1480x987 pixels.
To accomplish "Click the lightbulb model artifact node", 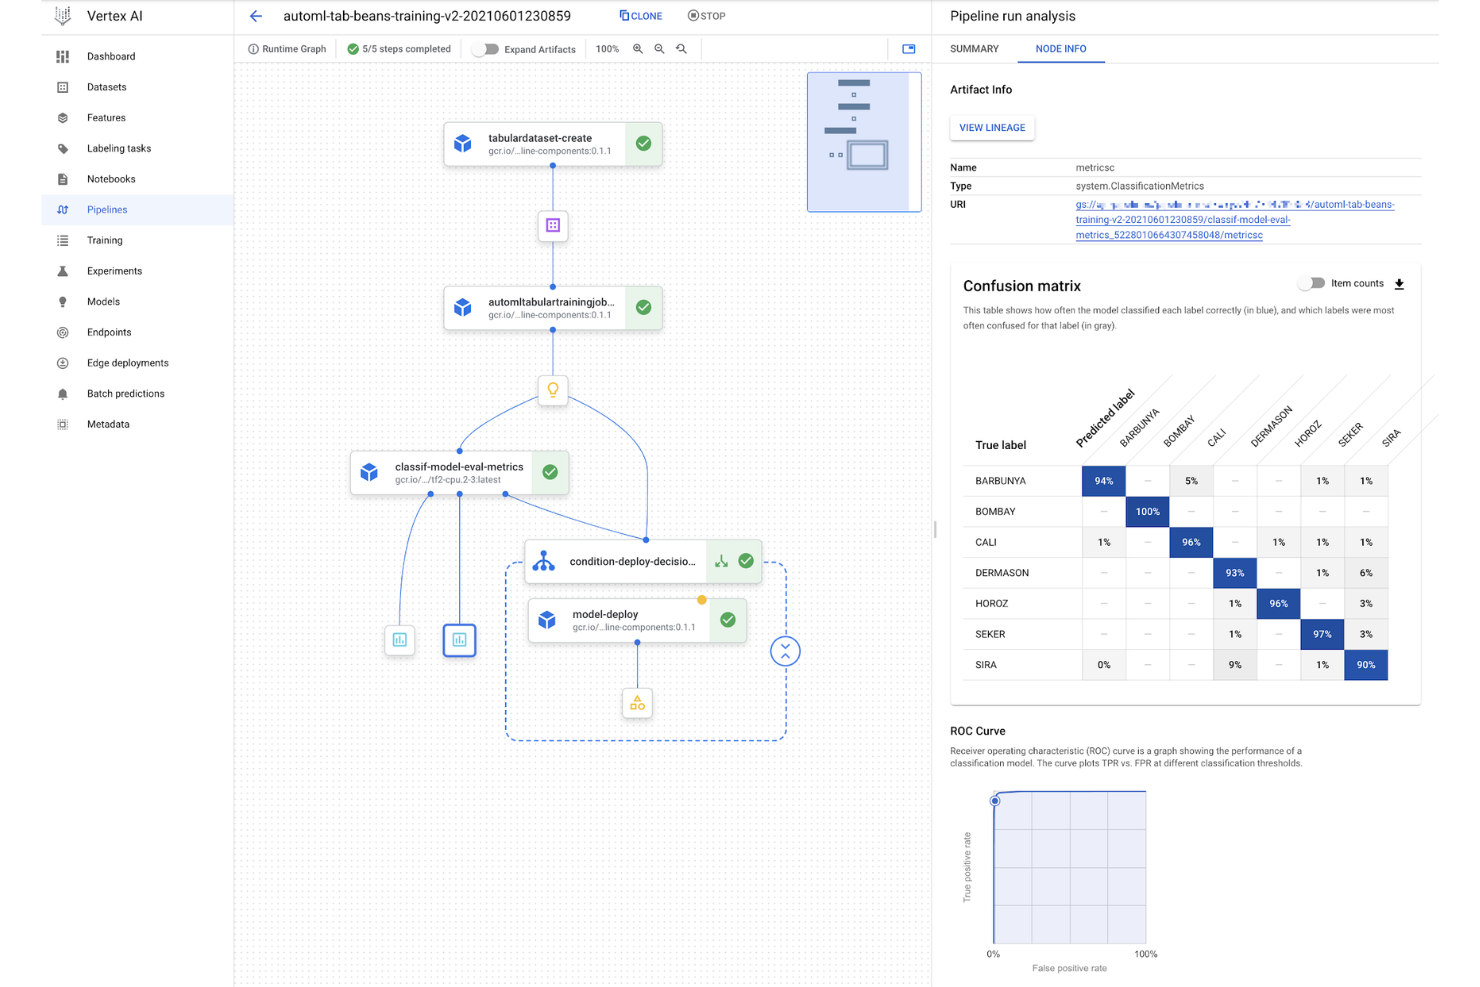I will pyautogui.click(x=553, y=390).
